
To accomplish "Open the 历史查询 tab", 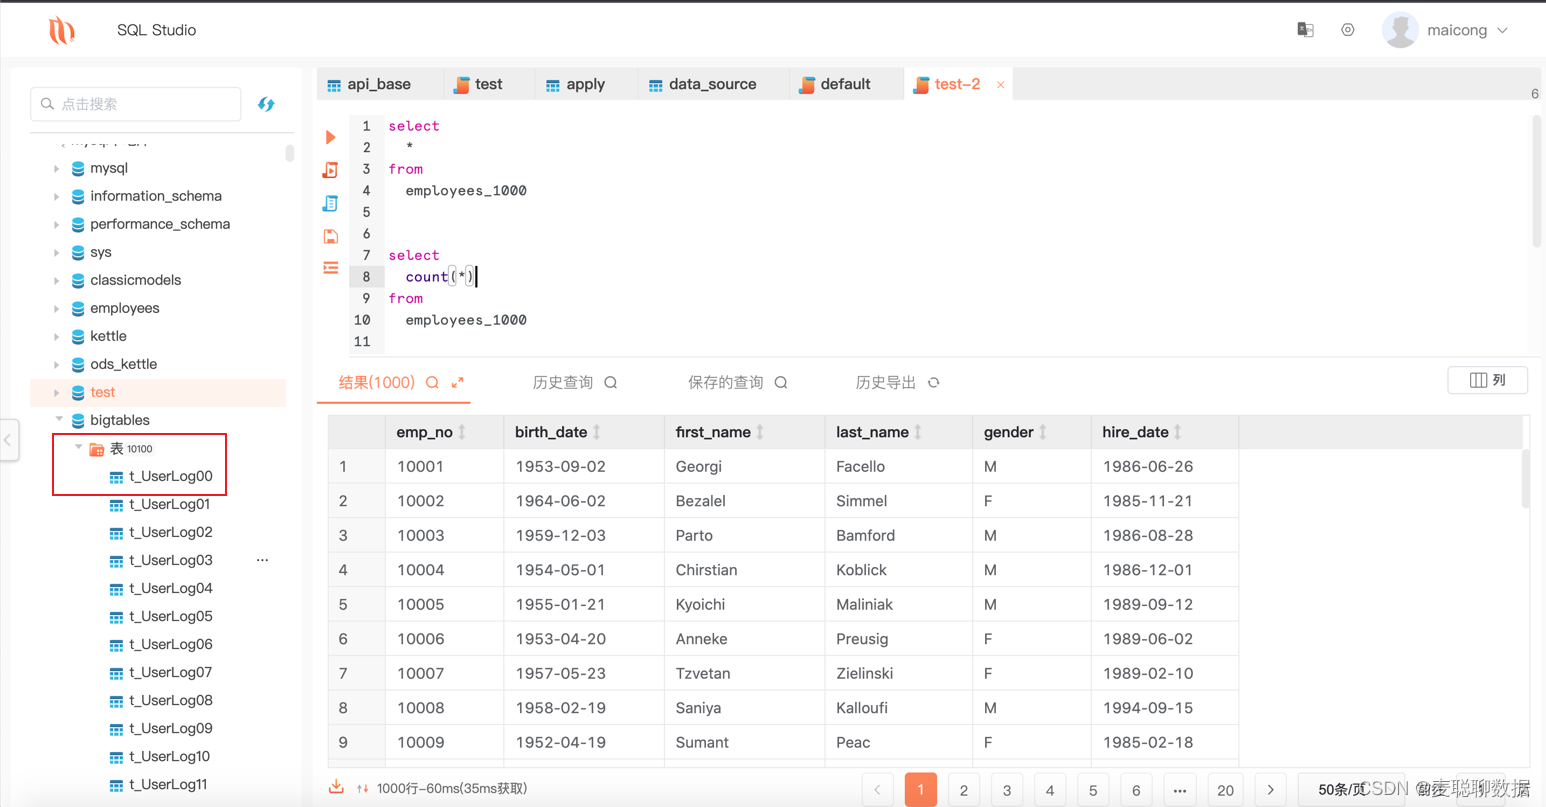I will [563, 383].
